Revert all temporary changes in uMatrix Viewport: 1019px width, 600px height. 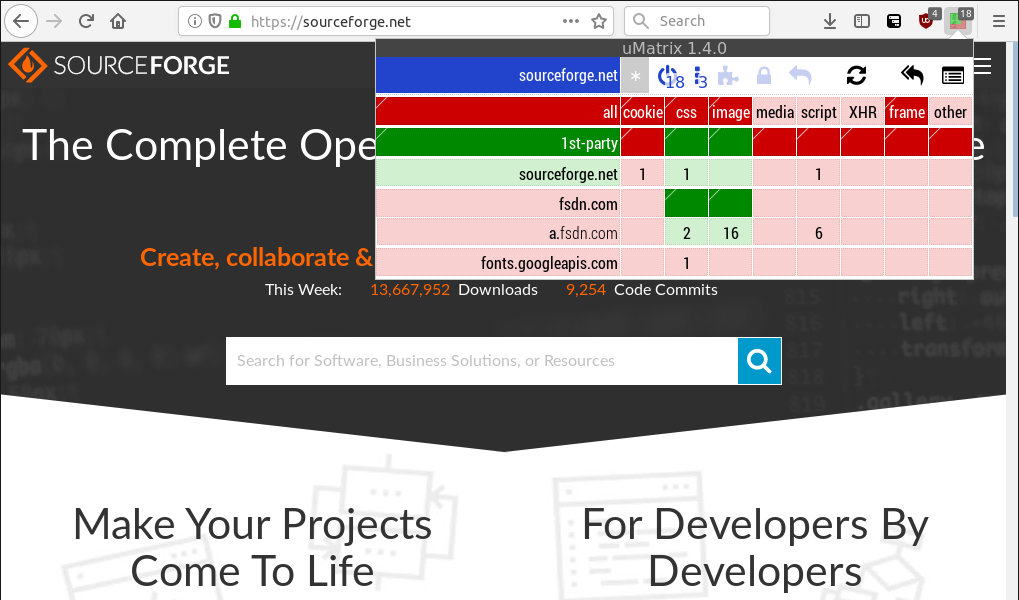912,75
